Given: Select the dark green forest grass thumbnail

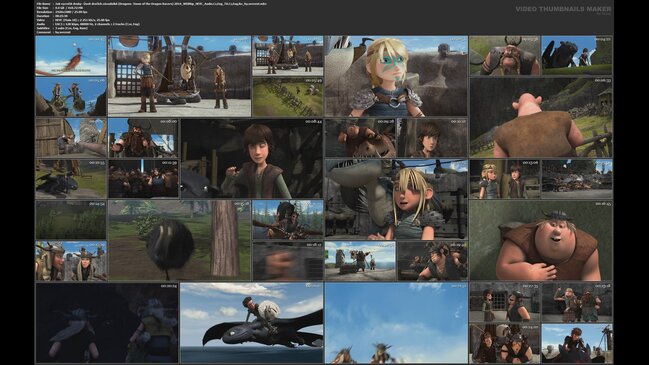Looking at the screenshot, I should coord(71,220).
